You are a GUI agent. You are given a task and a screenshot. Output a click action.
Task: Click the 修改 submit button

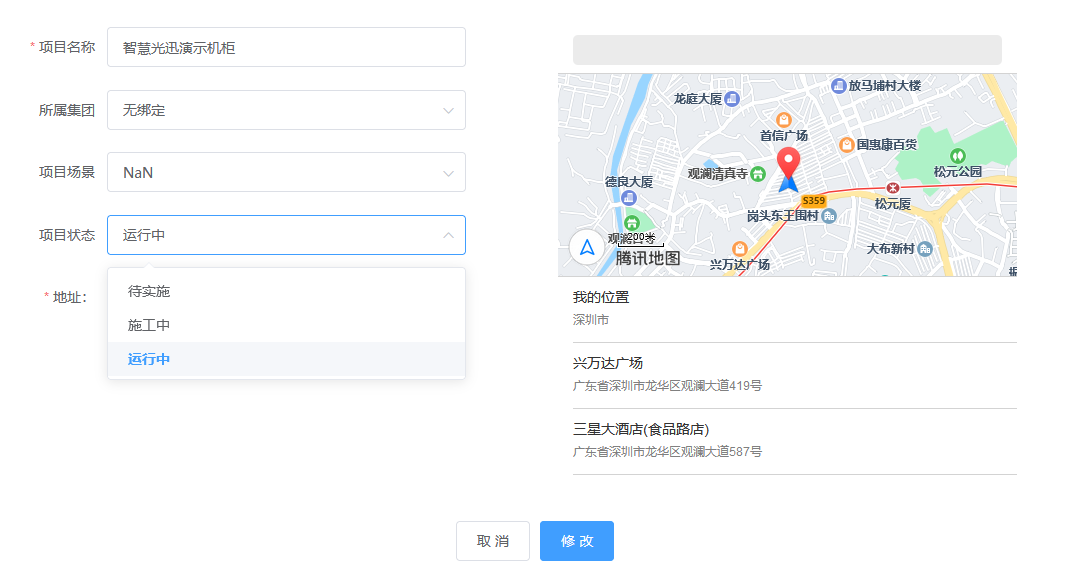tap(577, 541)
